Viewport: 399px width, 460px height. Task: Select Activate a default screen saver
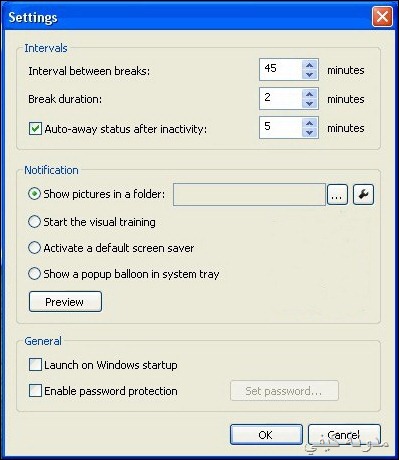point(34,248)
